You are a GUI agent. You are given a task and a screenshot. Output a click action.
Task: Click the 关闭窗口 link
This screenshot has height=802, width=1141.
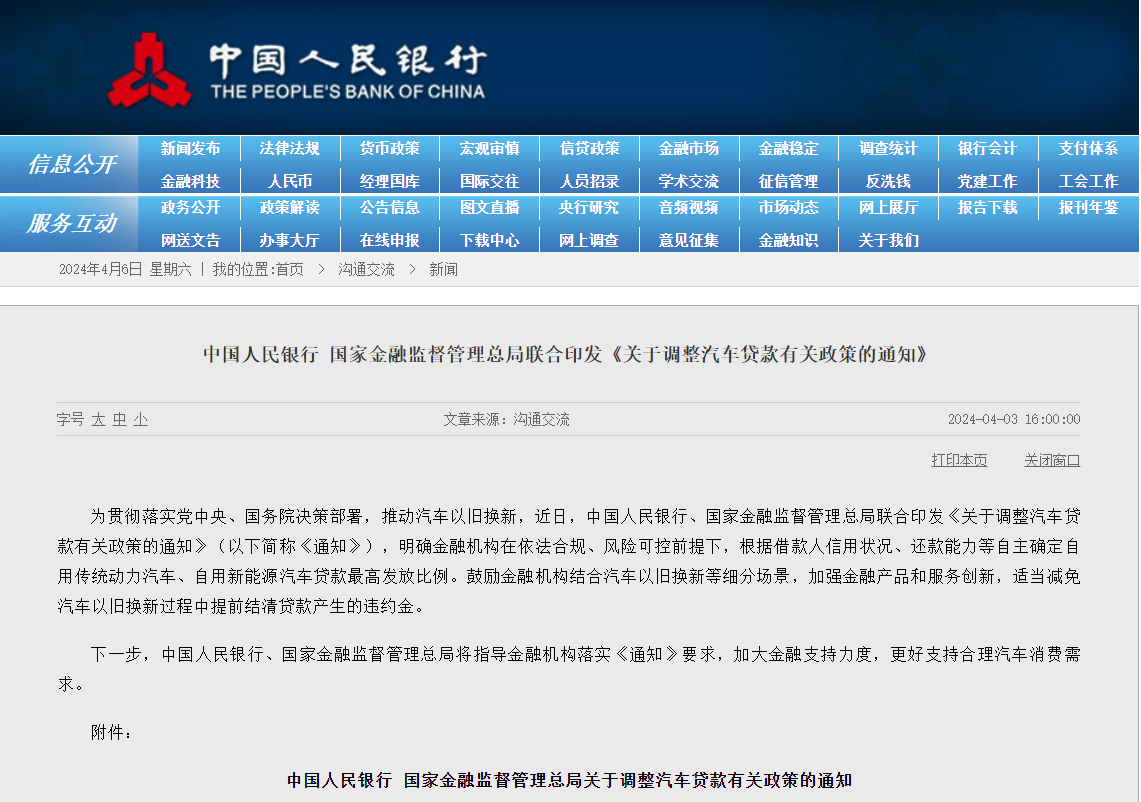tap(1052, 460)
